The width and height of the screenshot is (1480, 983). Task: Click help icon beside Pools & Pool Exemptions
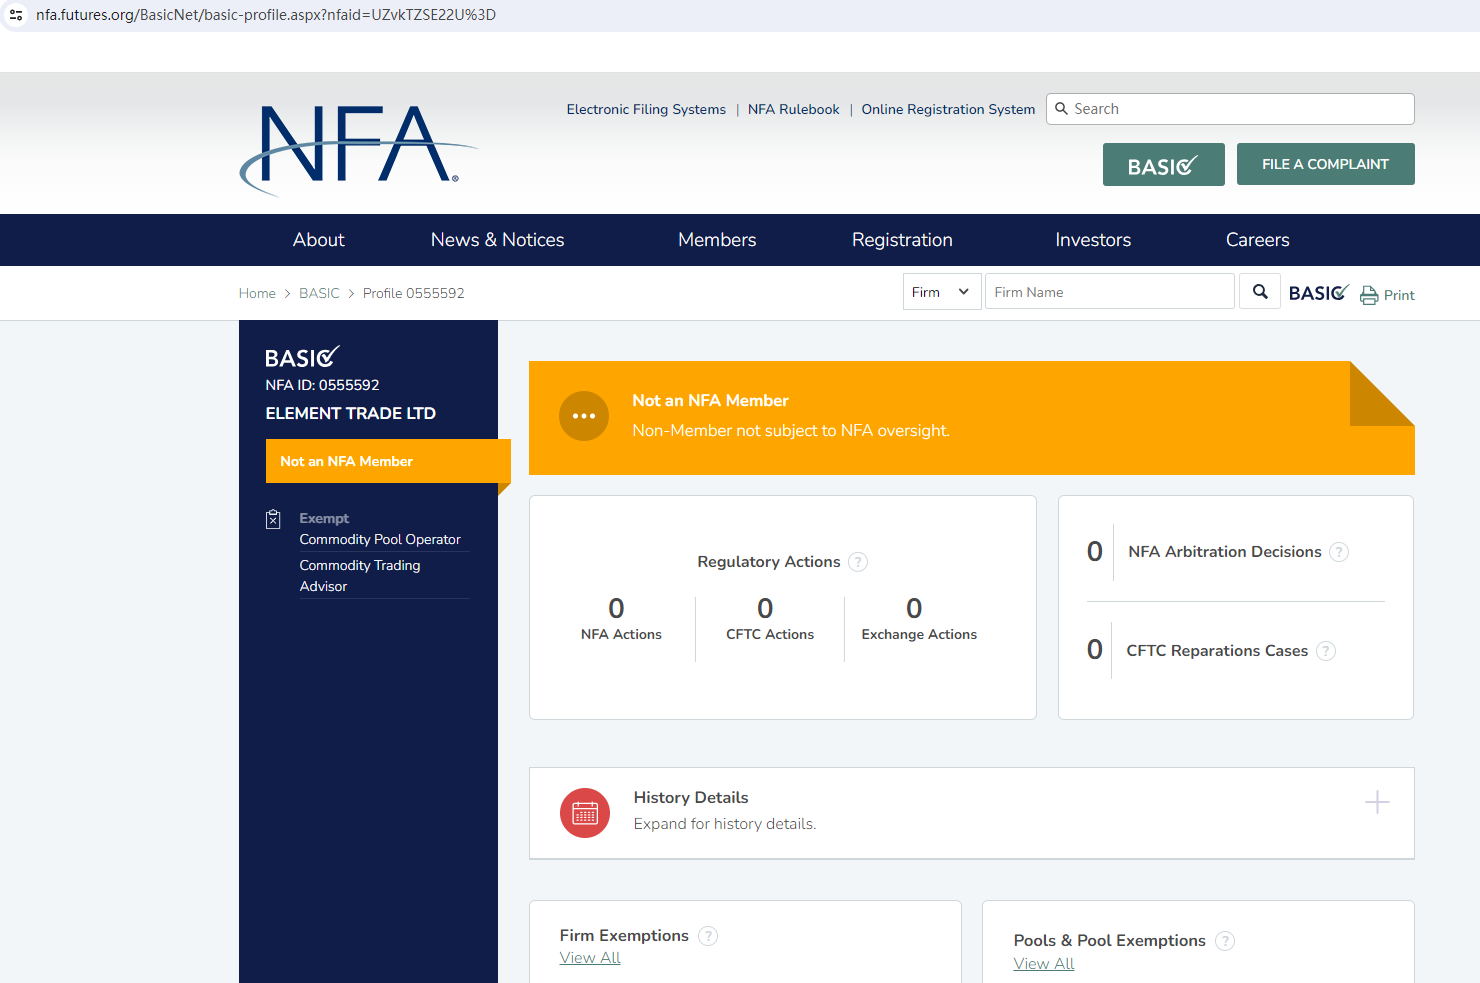click(x=1225, y=941)
